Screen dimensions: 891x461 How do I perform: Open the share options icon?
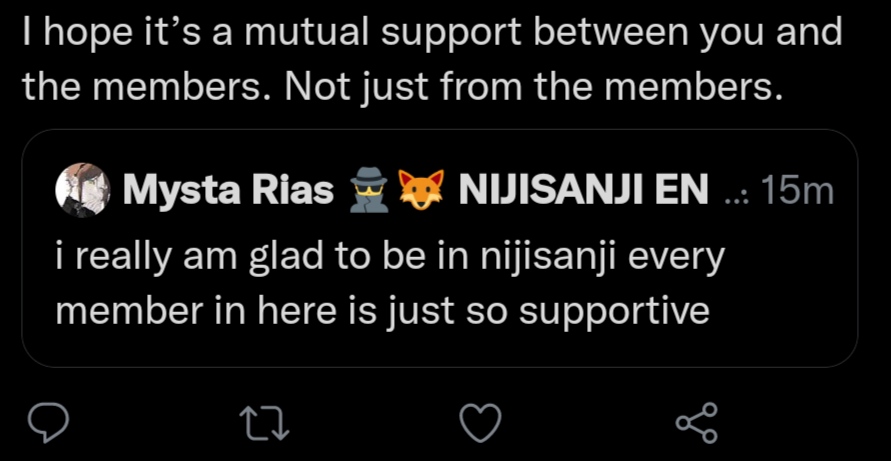click(x=696, y=424)
